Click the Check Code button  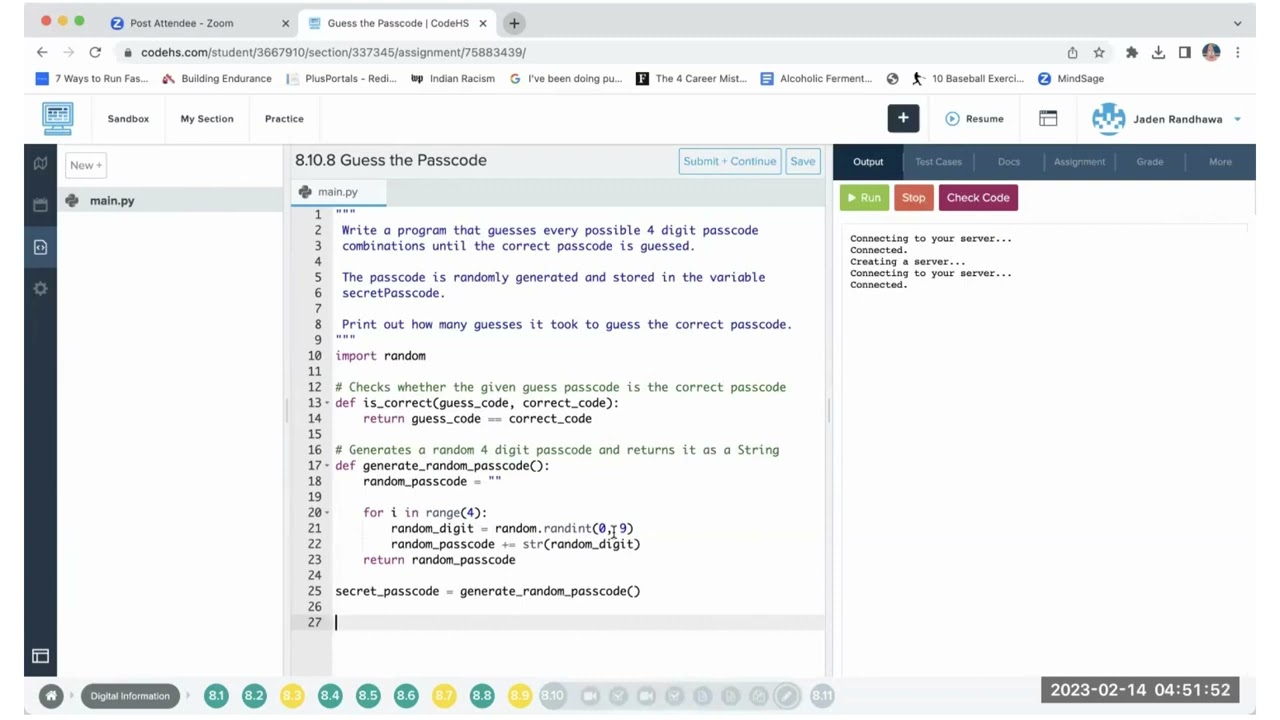click(978, 198)
